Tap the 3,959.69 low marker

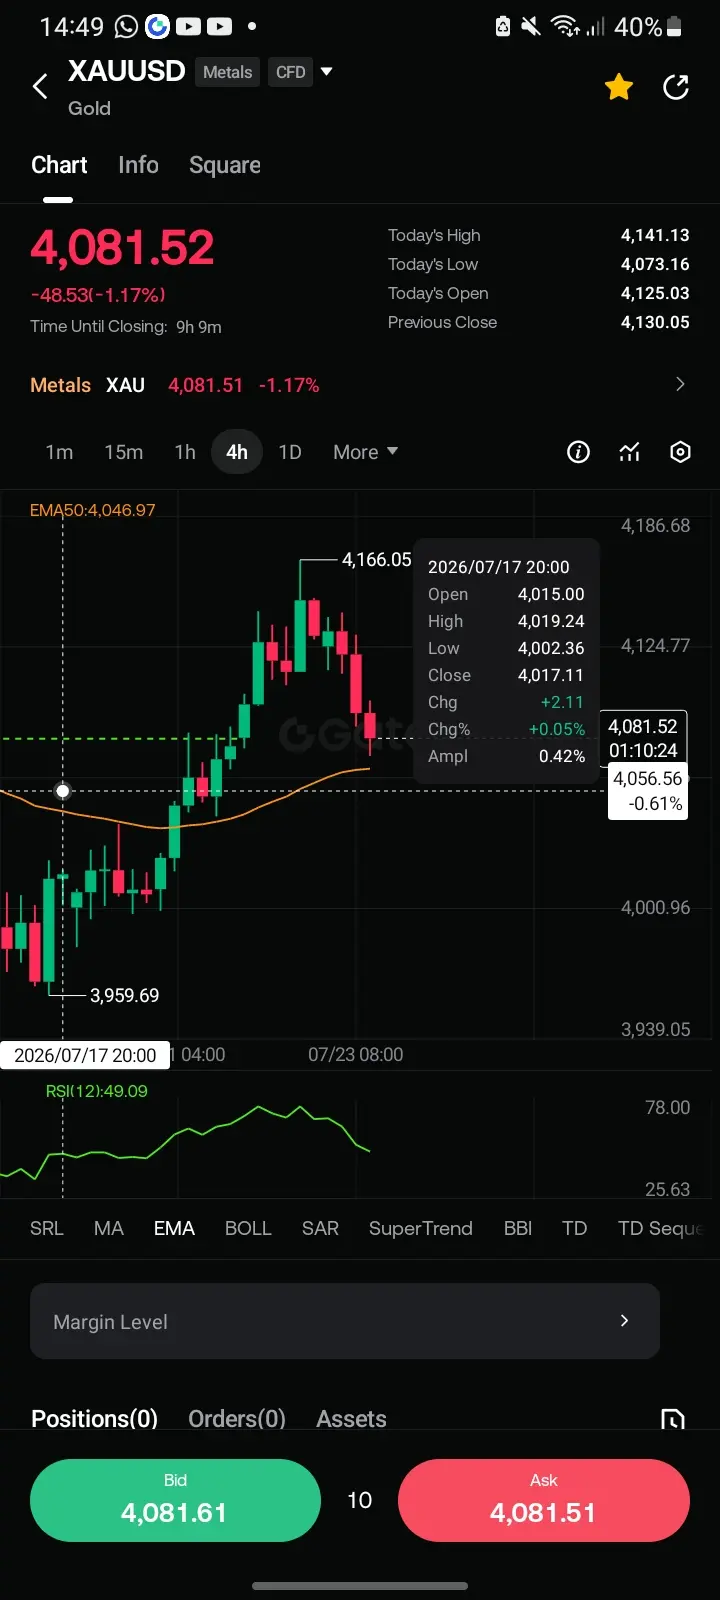[x=125, y=995]
